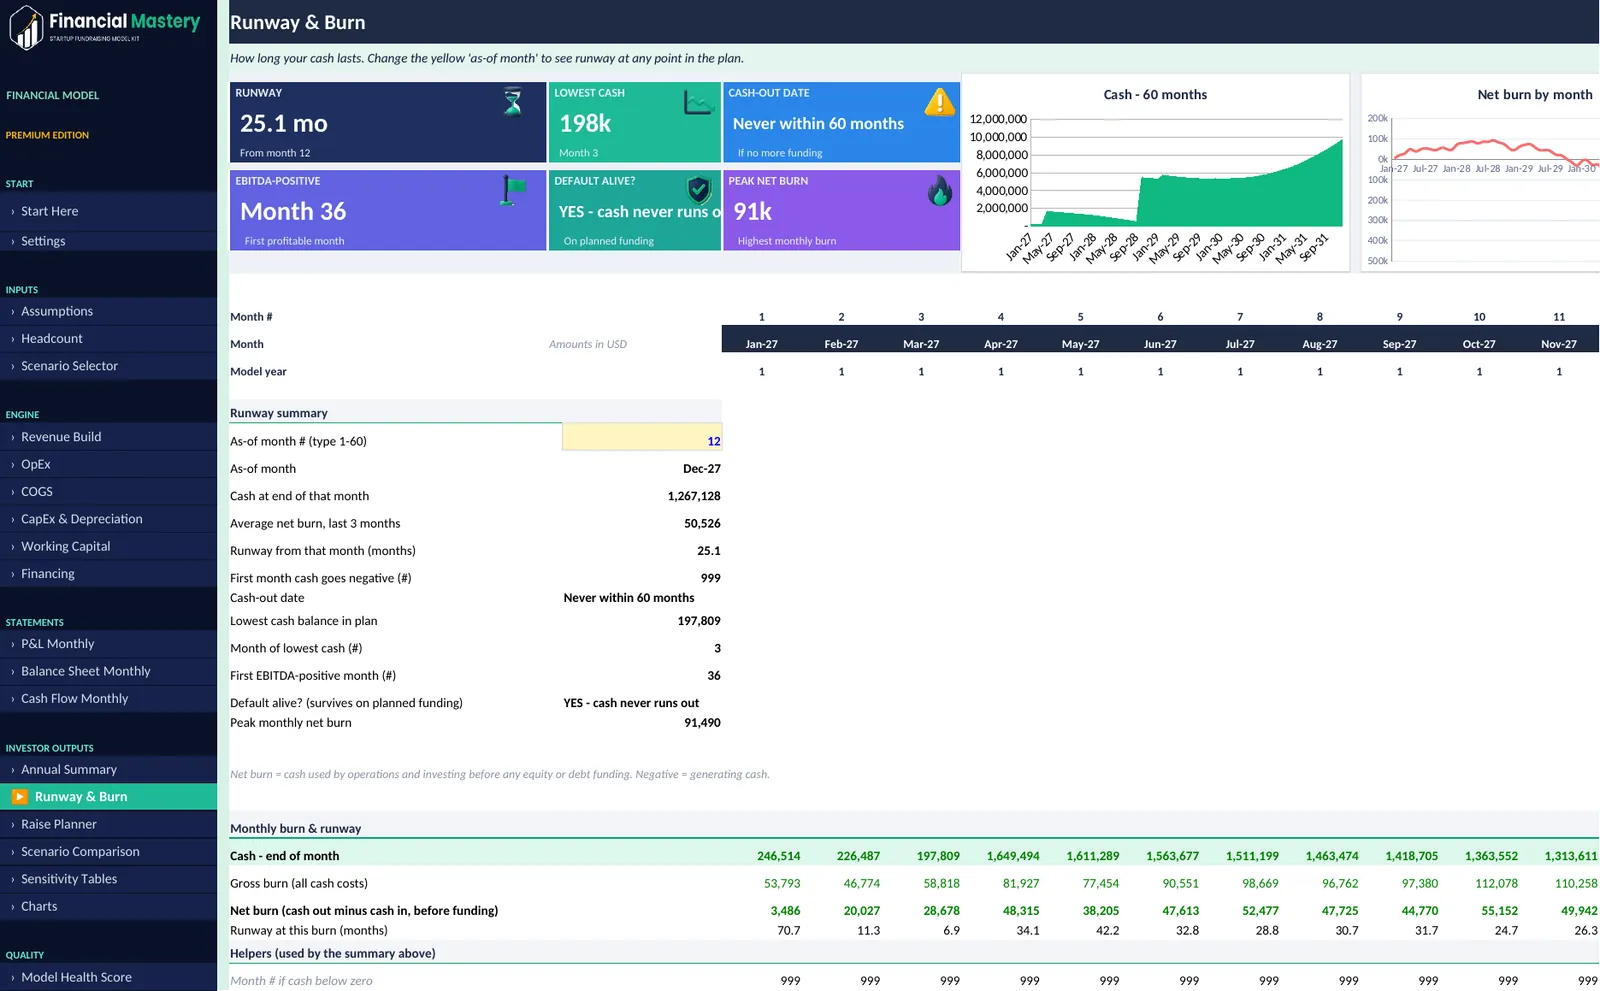Viewport: 1600px width, 991px height.
Task: Click the orange play icon beside Runway & Burn
Action: [x=19, y=797]
